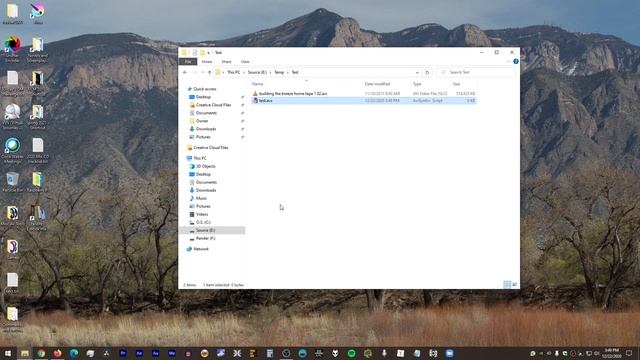Open File Explorer from the taskbar
Viewport: 640px width, 360px height.
click(25, 353)
